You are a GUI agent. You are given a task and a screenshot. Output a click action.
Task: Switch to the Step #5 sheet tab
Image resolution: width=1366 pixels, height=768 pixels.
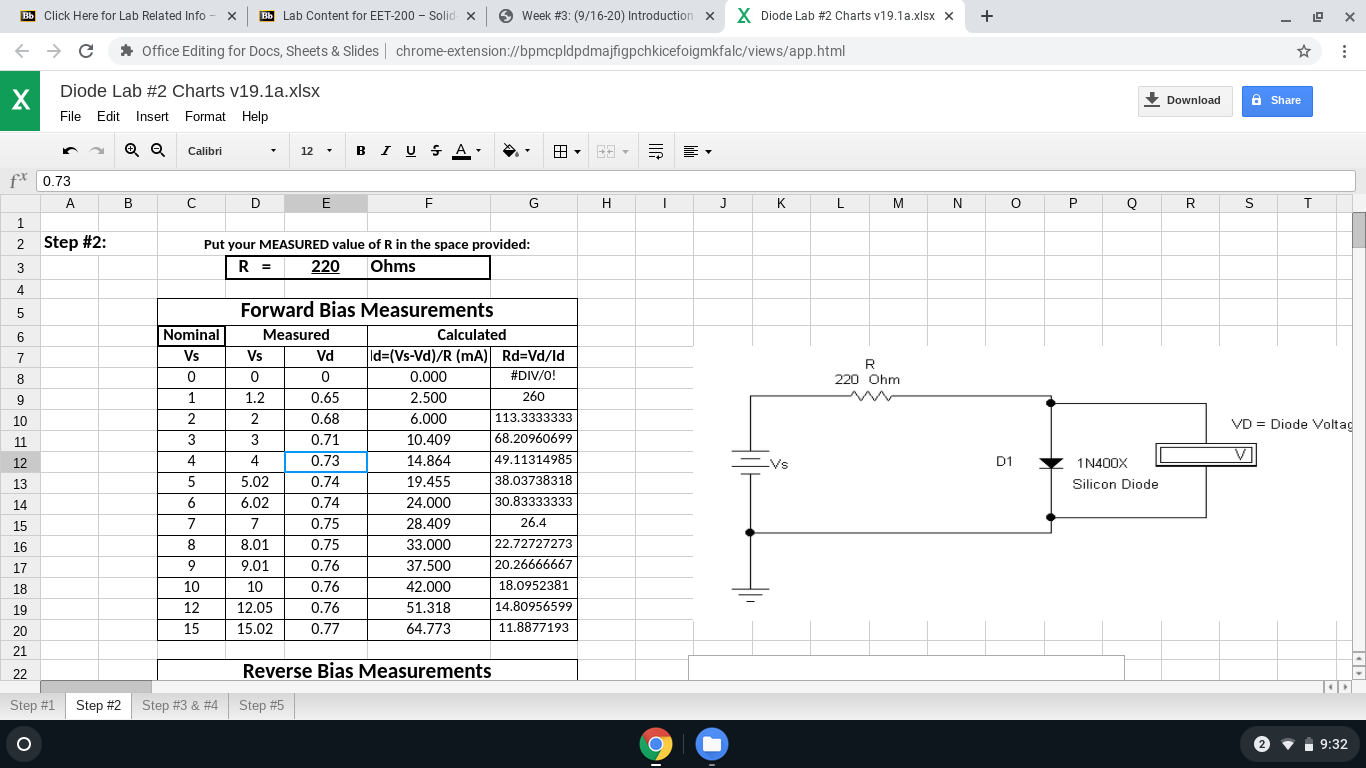[261, 705]
